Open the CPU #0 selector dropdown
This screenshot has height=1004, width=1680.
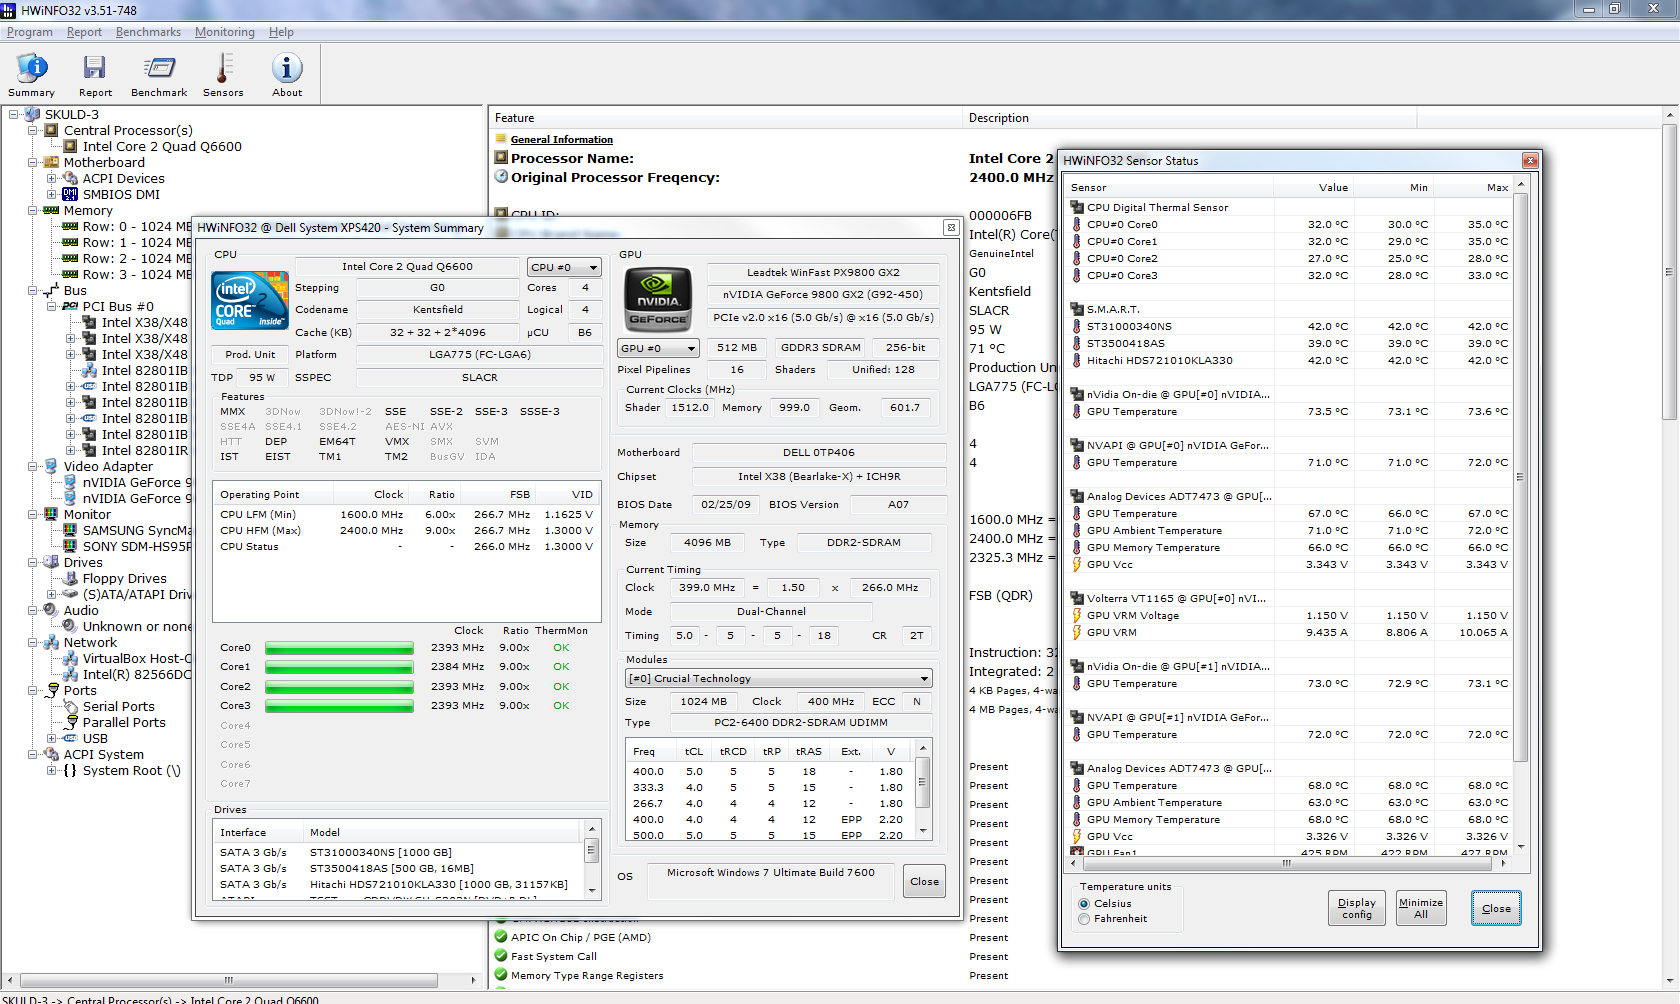click(565, 267)
